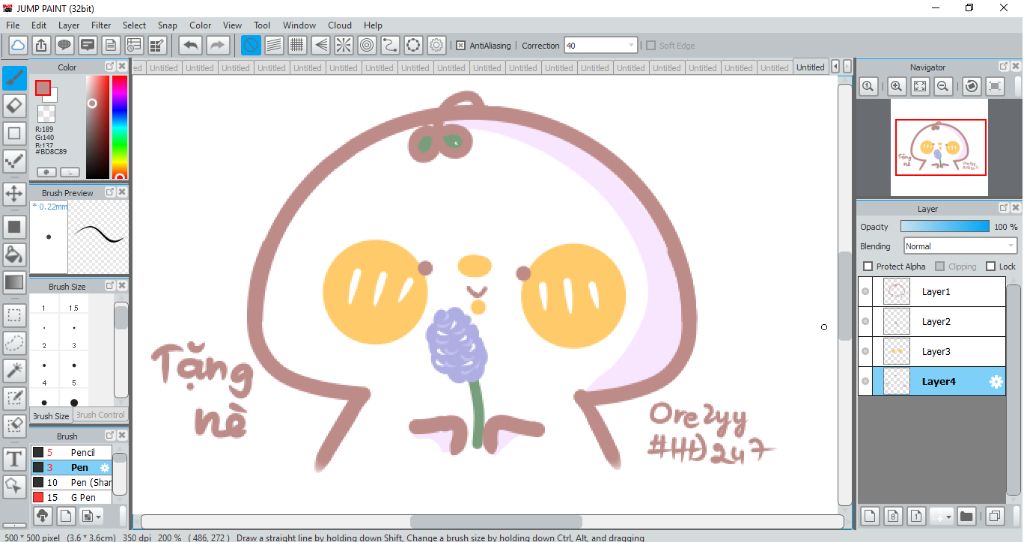Open the Filter menu

coord(101,25)
